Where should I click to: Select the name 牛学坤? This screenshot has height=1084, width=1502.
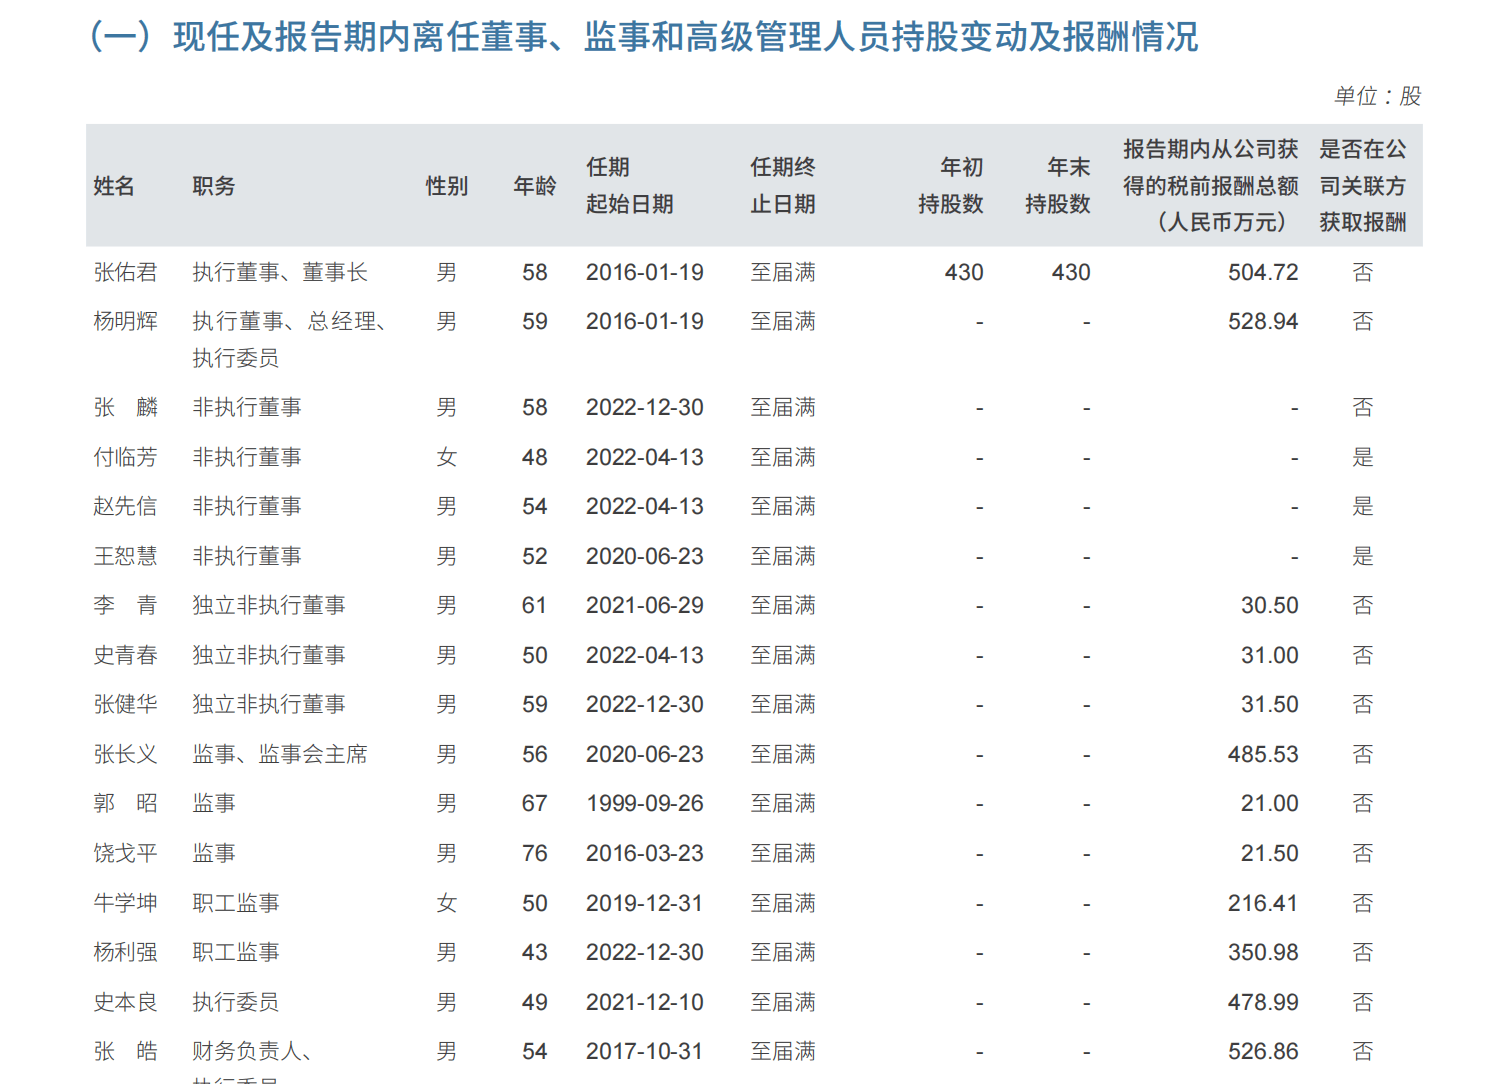125,903
